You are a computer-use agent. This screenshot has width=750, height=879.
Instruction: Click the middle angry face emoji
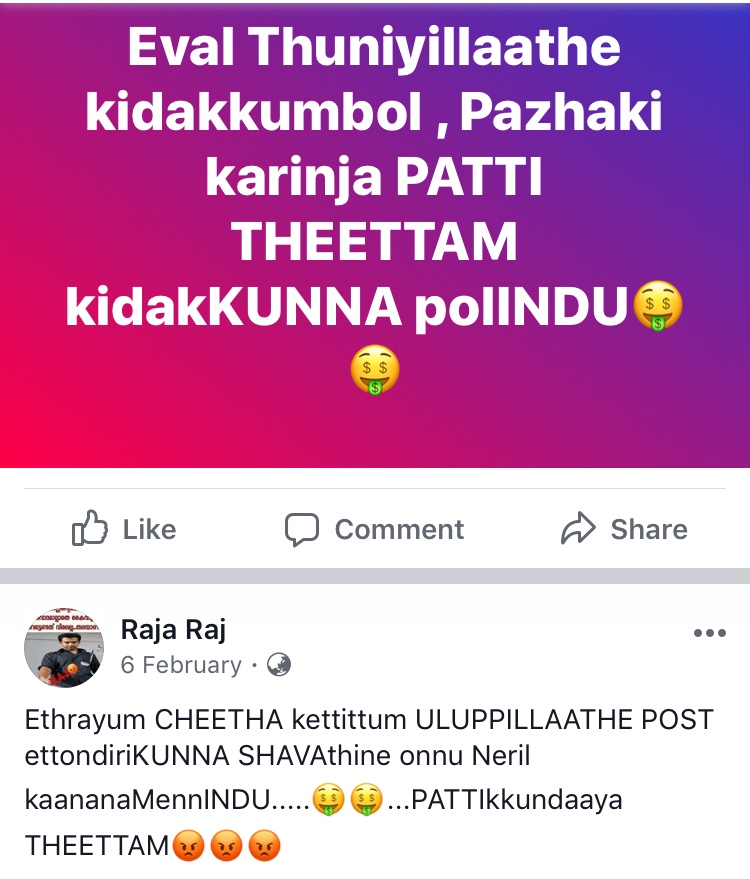coord(226,845)
